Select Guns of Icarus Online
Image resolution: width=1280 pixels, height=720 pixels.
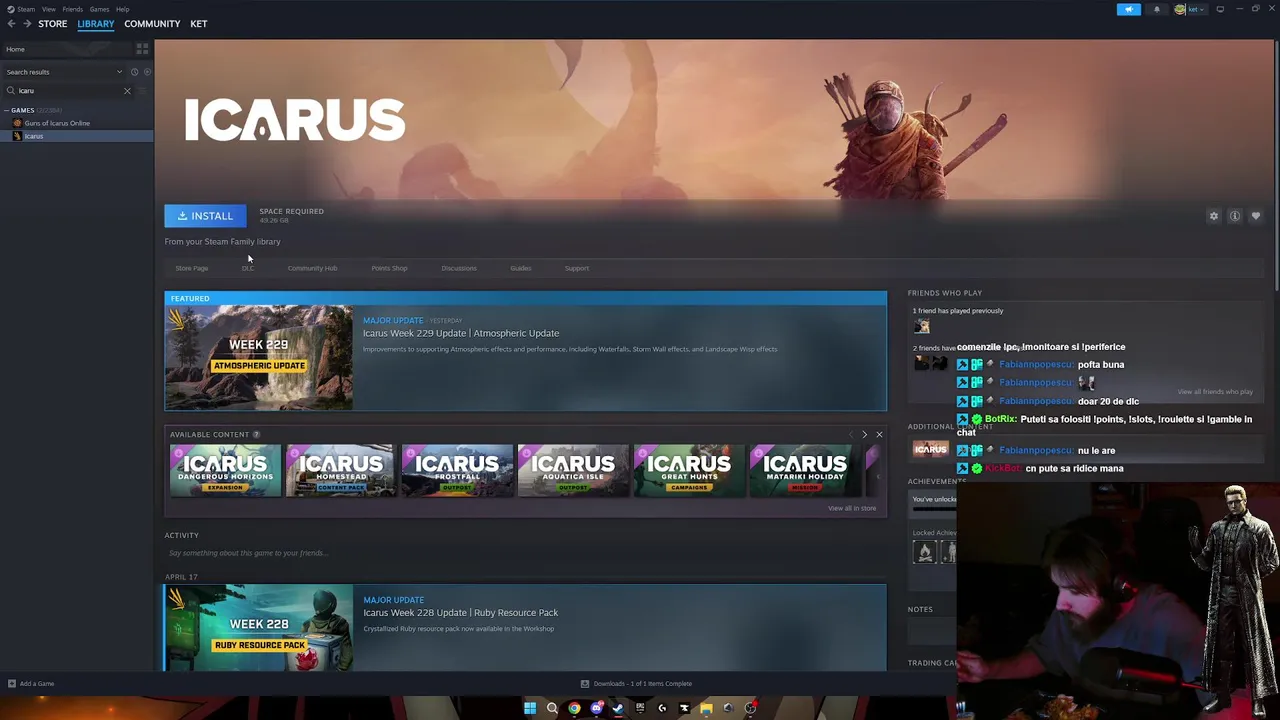pos(57,123)
